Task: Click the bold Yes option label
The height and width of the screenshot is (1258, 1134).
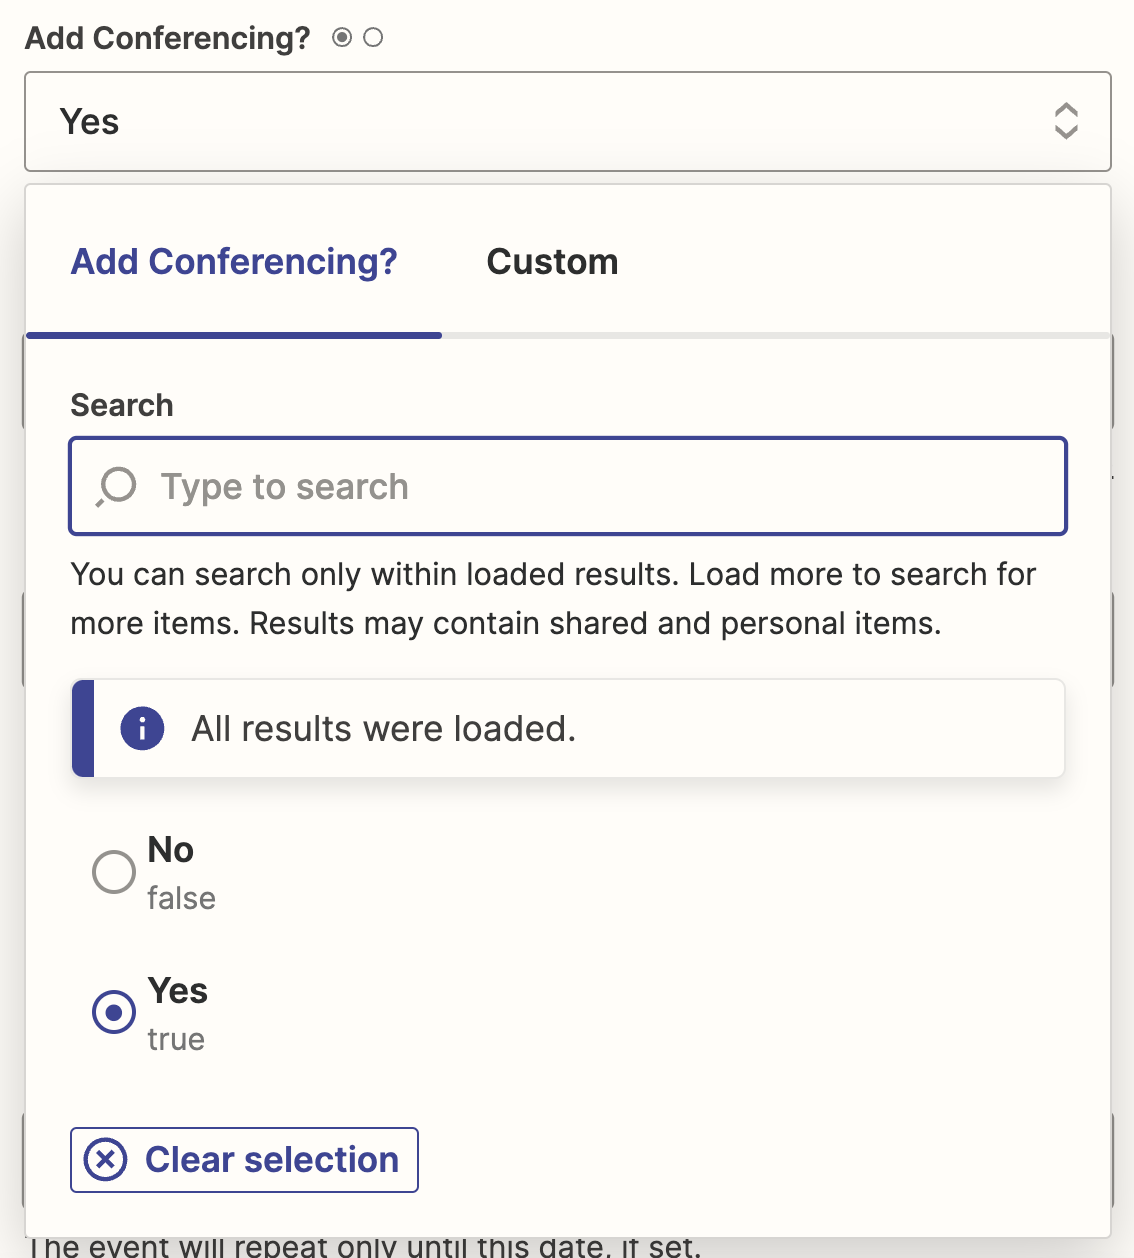Action: click(178, 991)
